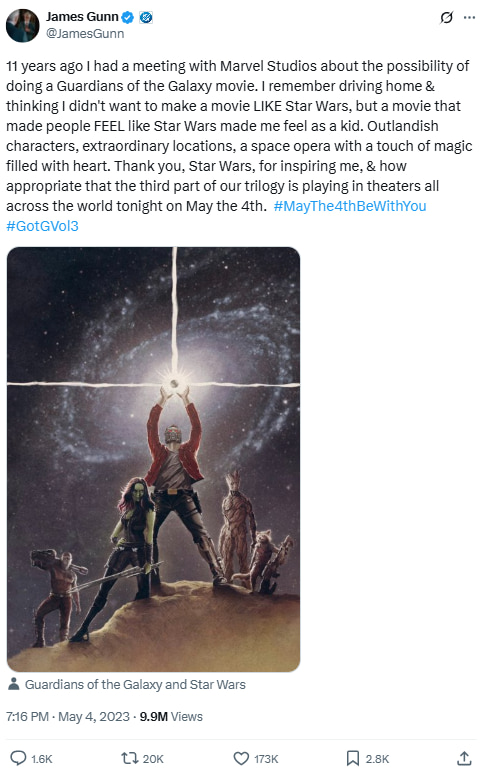Click the affiliate badge next to verified checkmark

pos(146,18)
